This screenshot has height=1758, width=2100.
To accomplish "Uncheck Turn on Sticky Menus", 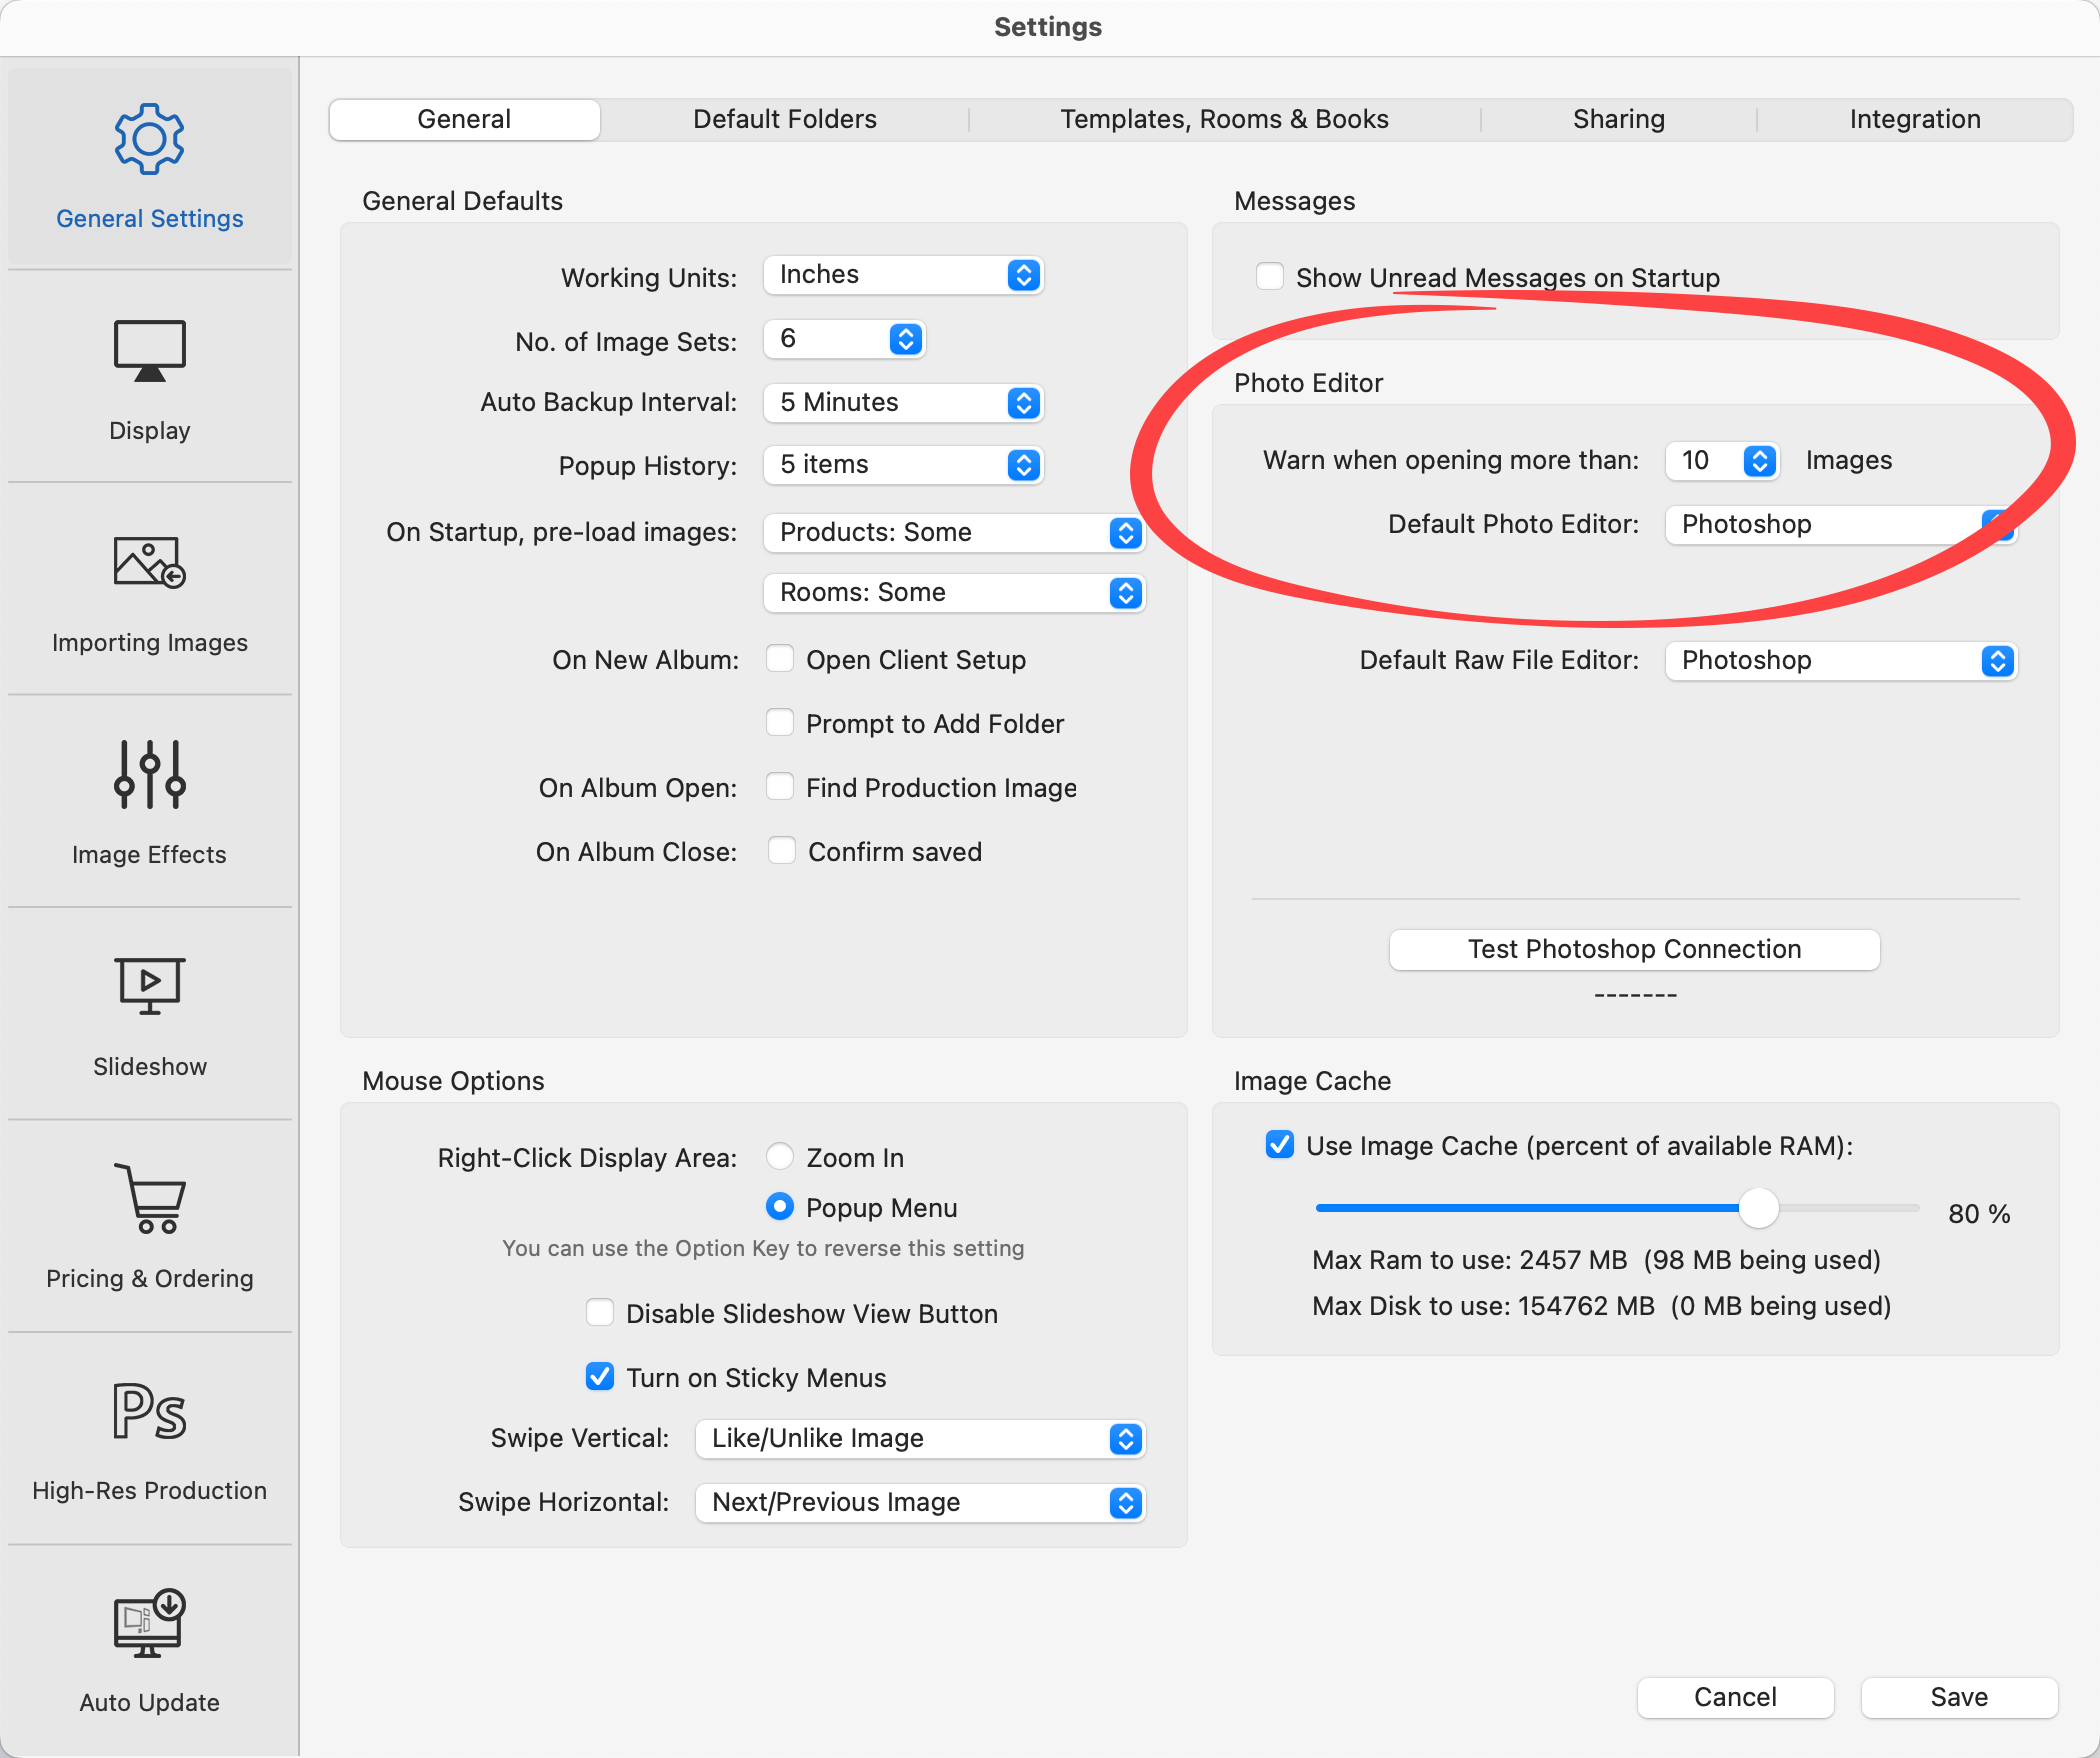I will 600,1377.
